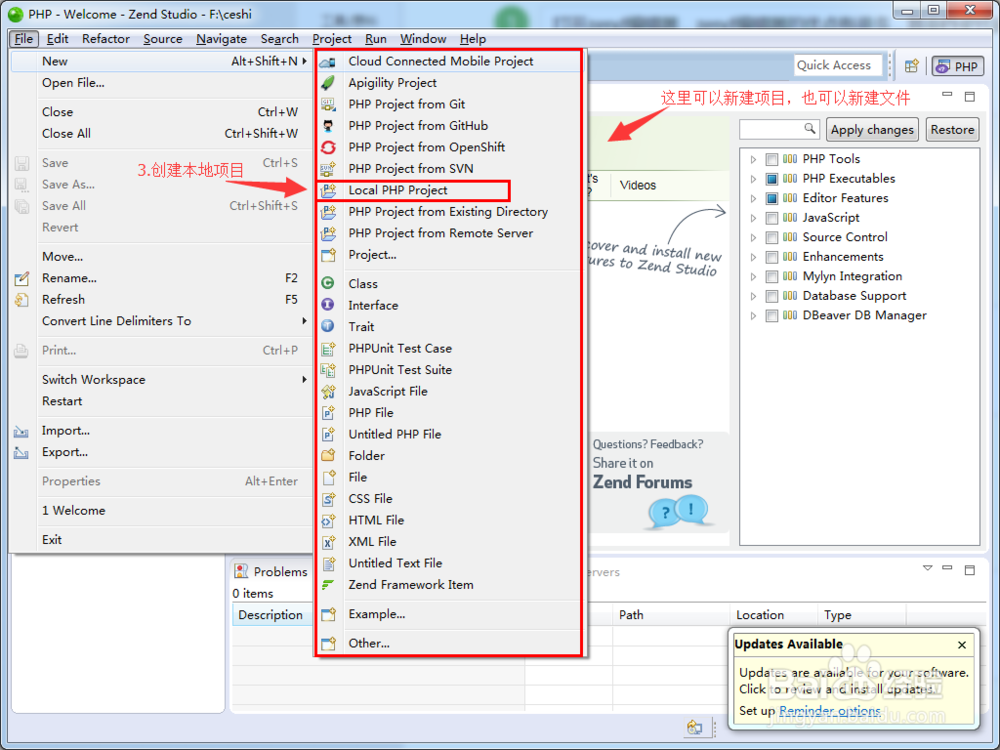Viewport: 1000px width, 750px height.
Task: Expand the Database Support tree node
Action: (x=753, y=297)
